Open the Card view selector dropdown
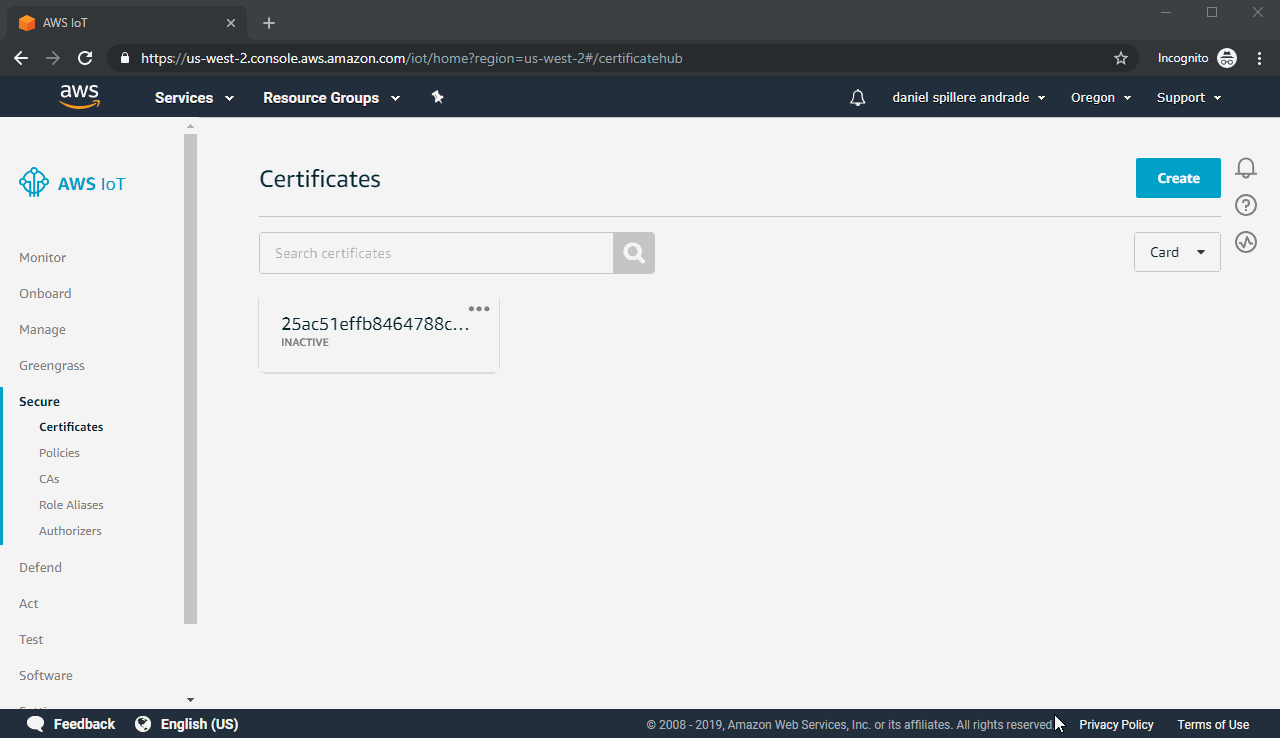Image resolution: width=1280 pixels, height=738 pixels. click(1177, 252)
